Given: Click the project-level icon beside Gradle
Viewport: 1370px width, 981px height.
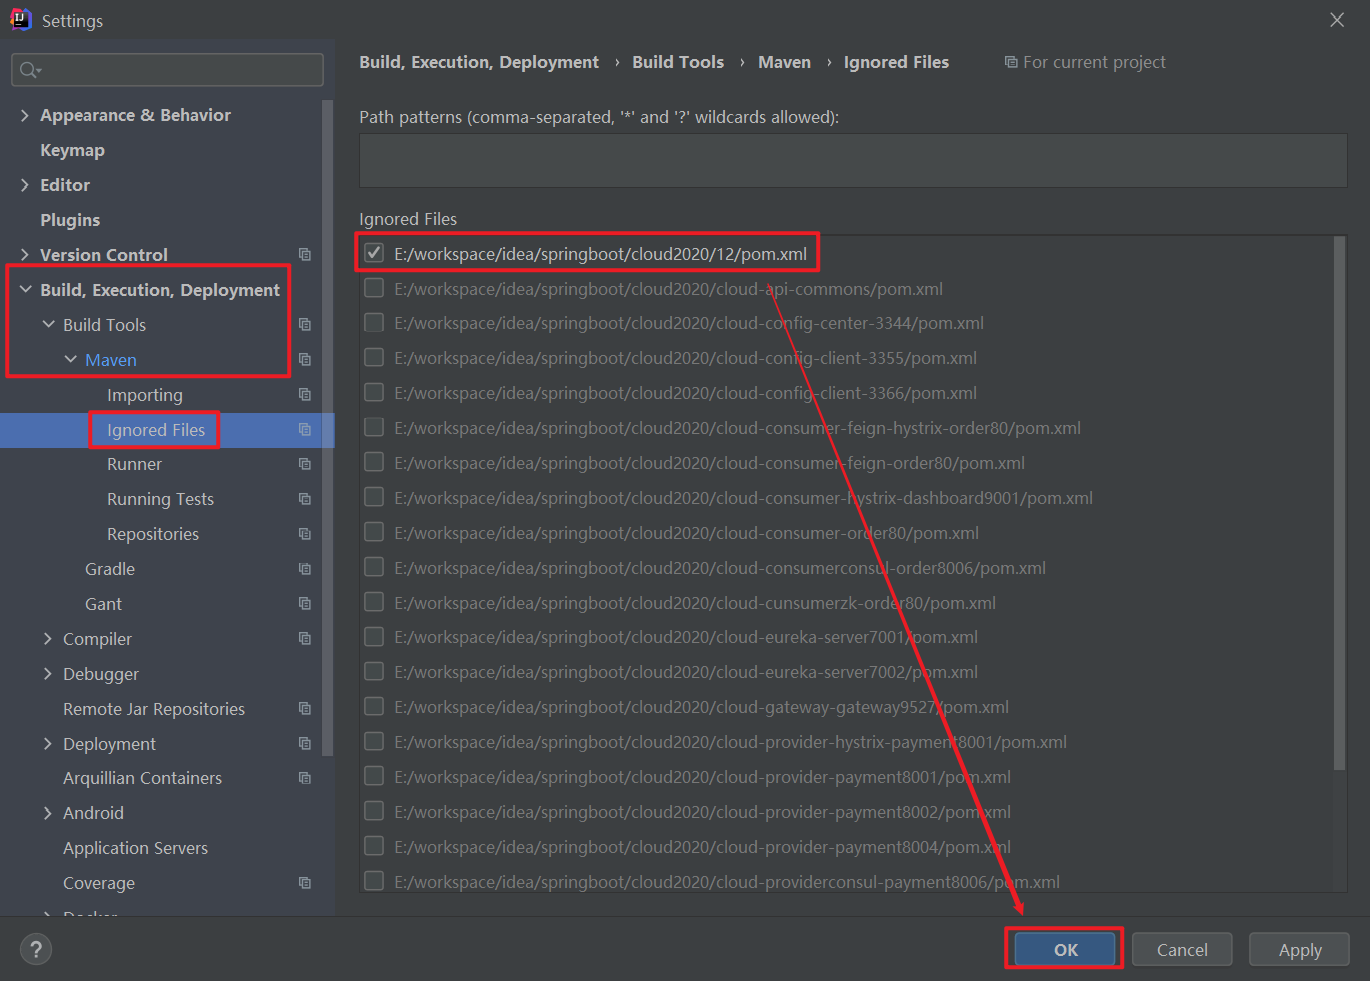Looking at the screenshot, I should click(x=304, y=568).
